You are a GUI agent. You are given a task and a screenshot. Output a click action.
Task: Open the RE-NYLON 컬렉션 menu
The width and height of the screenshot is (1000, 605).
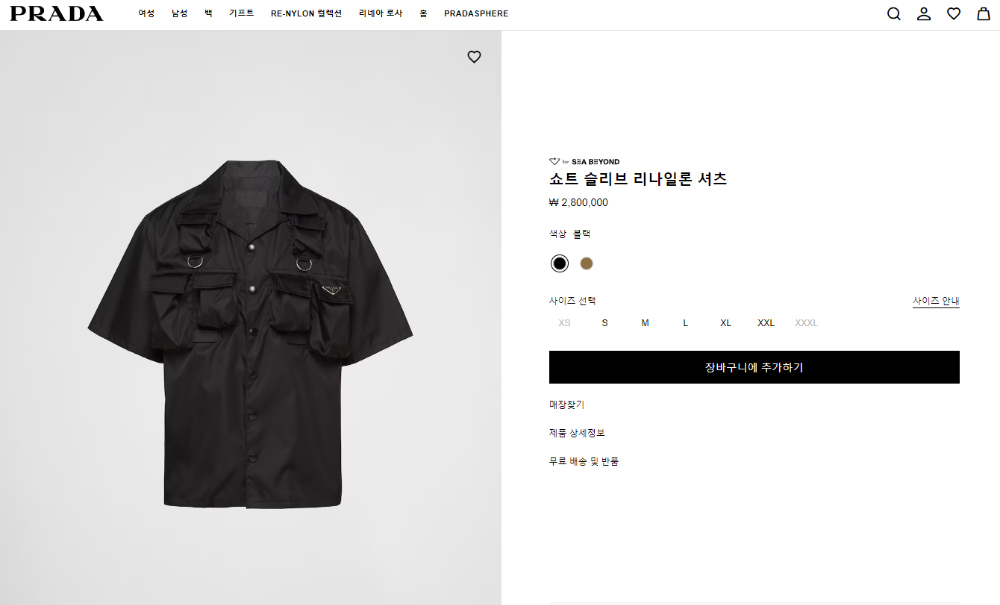click(x=306, y=14)
